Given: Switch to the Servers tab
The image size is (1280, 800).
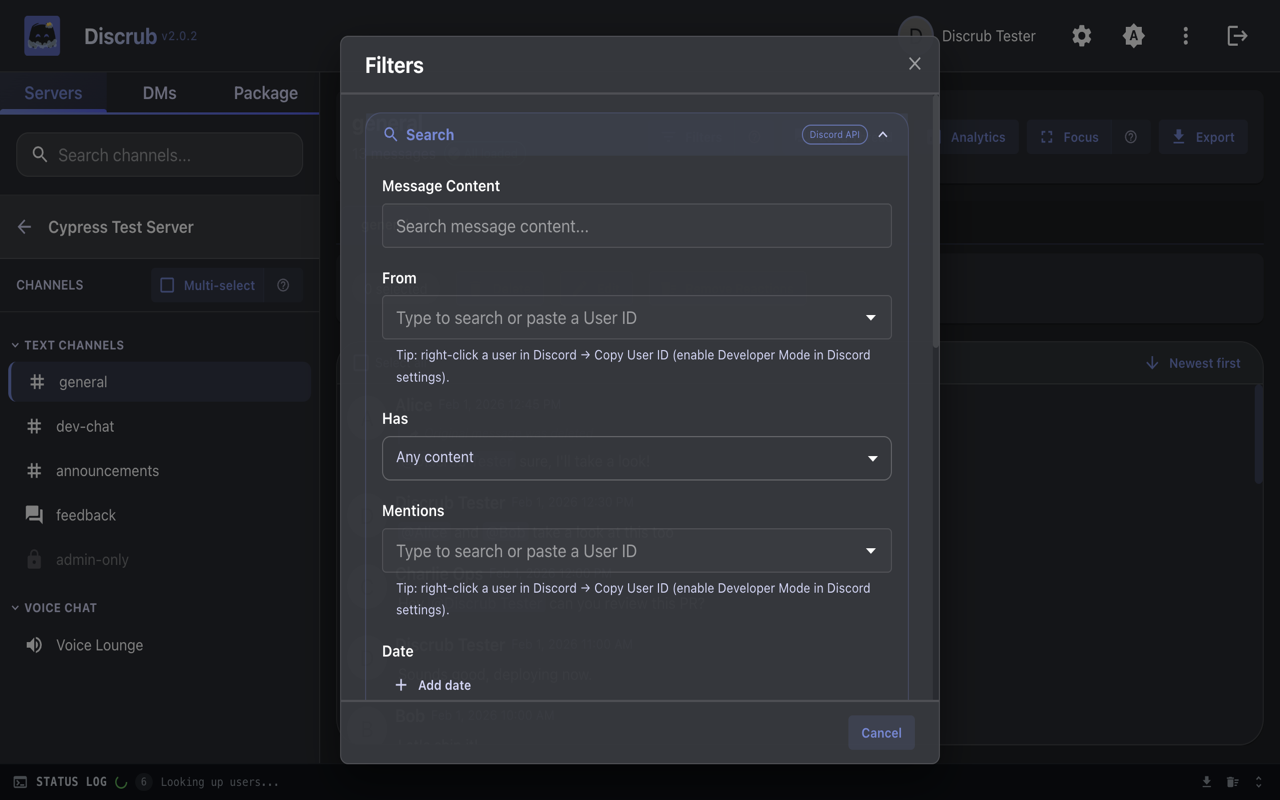Looking at the screenshot, I should pyautogui.click(x=53, y=93).
